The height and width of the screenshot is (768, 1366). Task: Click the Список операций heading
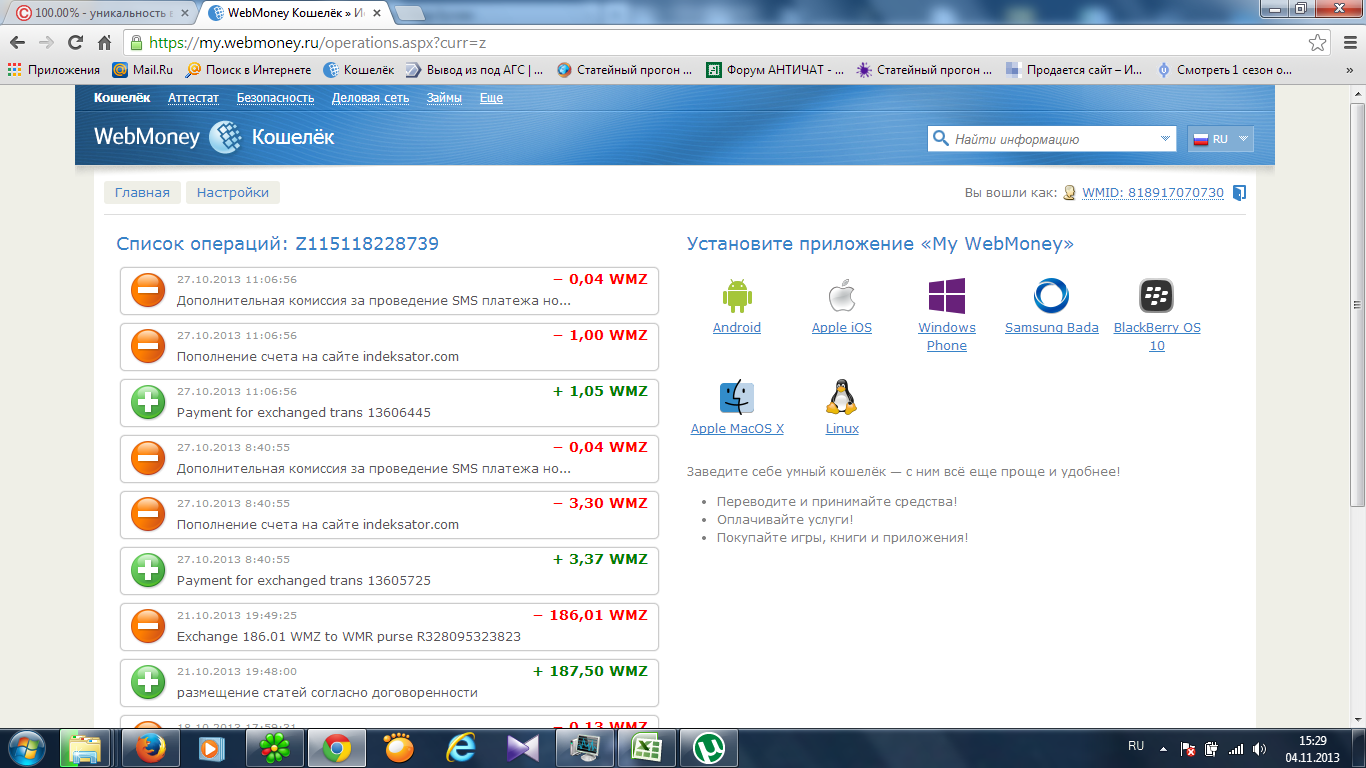[277, 244]
